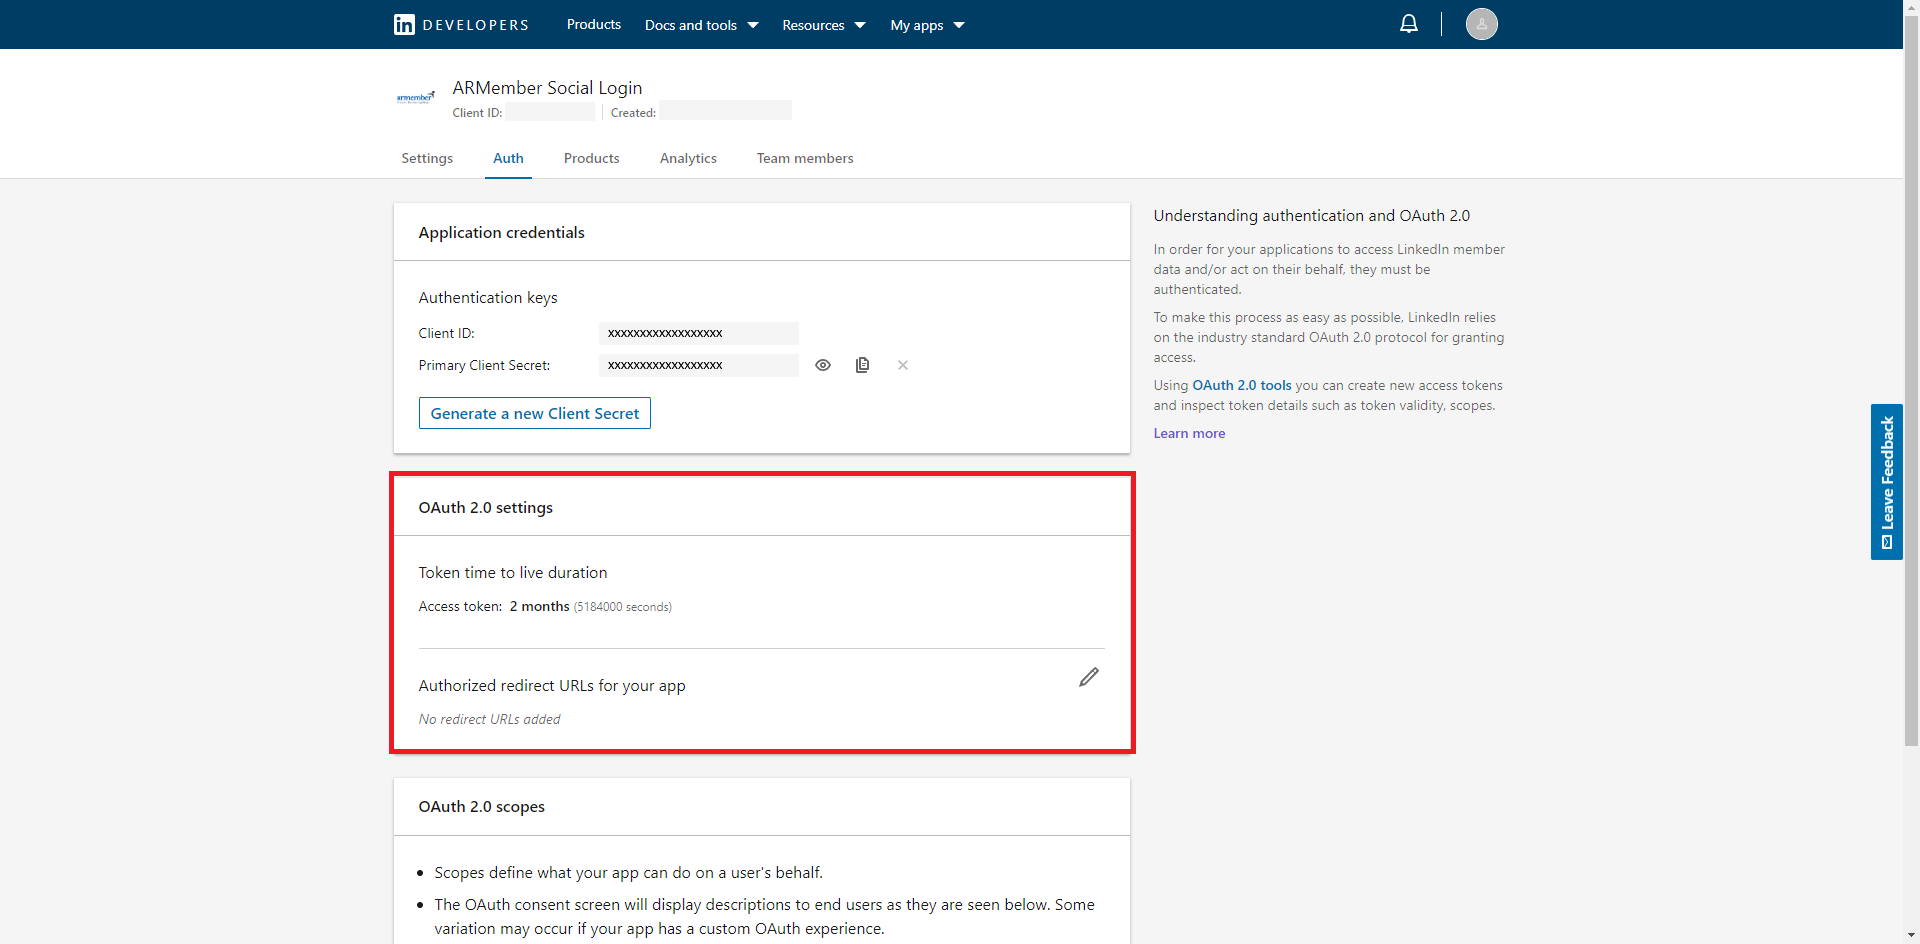Open the Leave Feedback panel
The image size is (1920, 944).
coord(1887,483)
